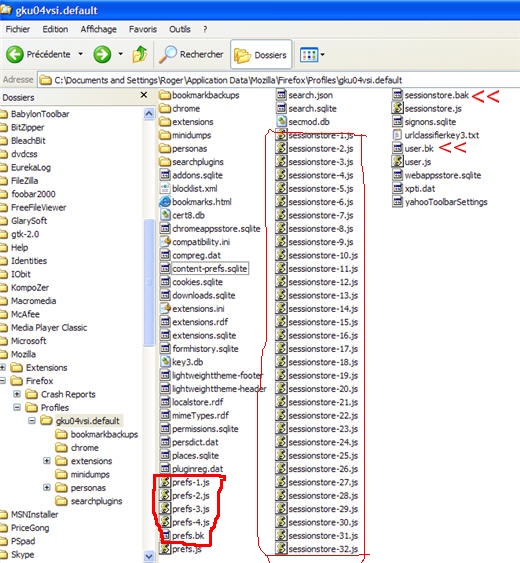Viewport: 520px width, 563px height.
Task: Select the places.sqlite file icon
Action: tap(165, 455)
